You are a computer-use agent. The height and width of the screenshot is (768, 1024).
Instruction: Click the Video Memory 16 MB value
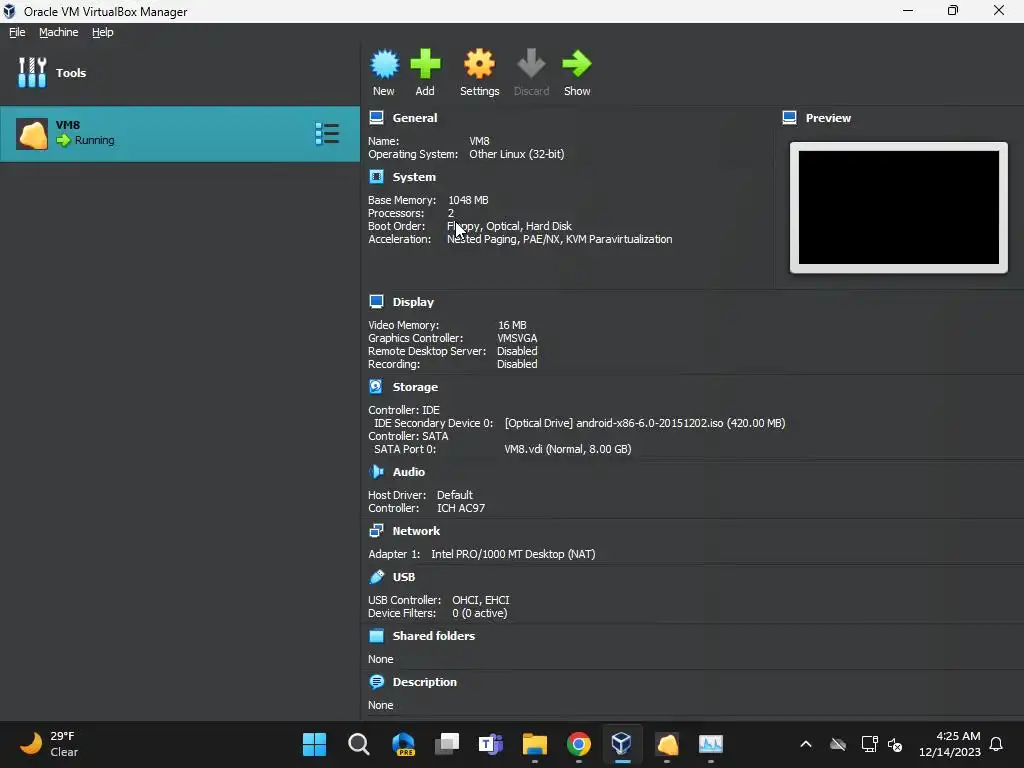coord(512,325)
